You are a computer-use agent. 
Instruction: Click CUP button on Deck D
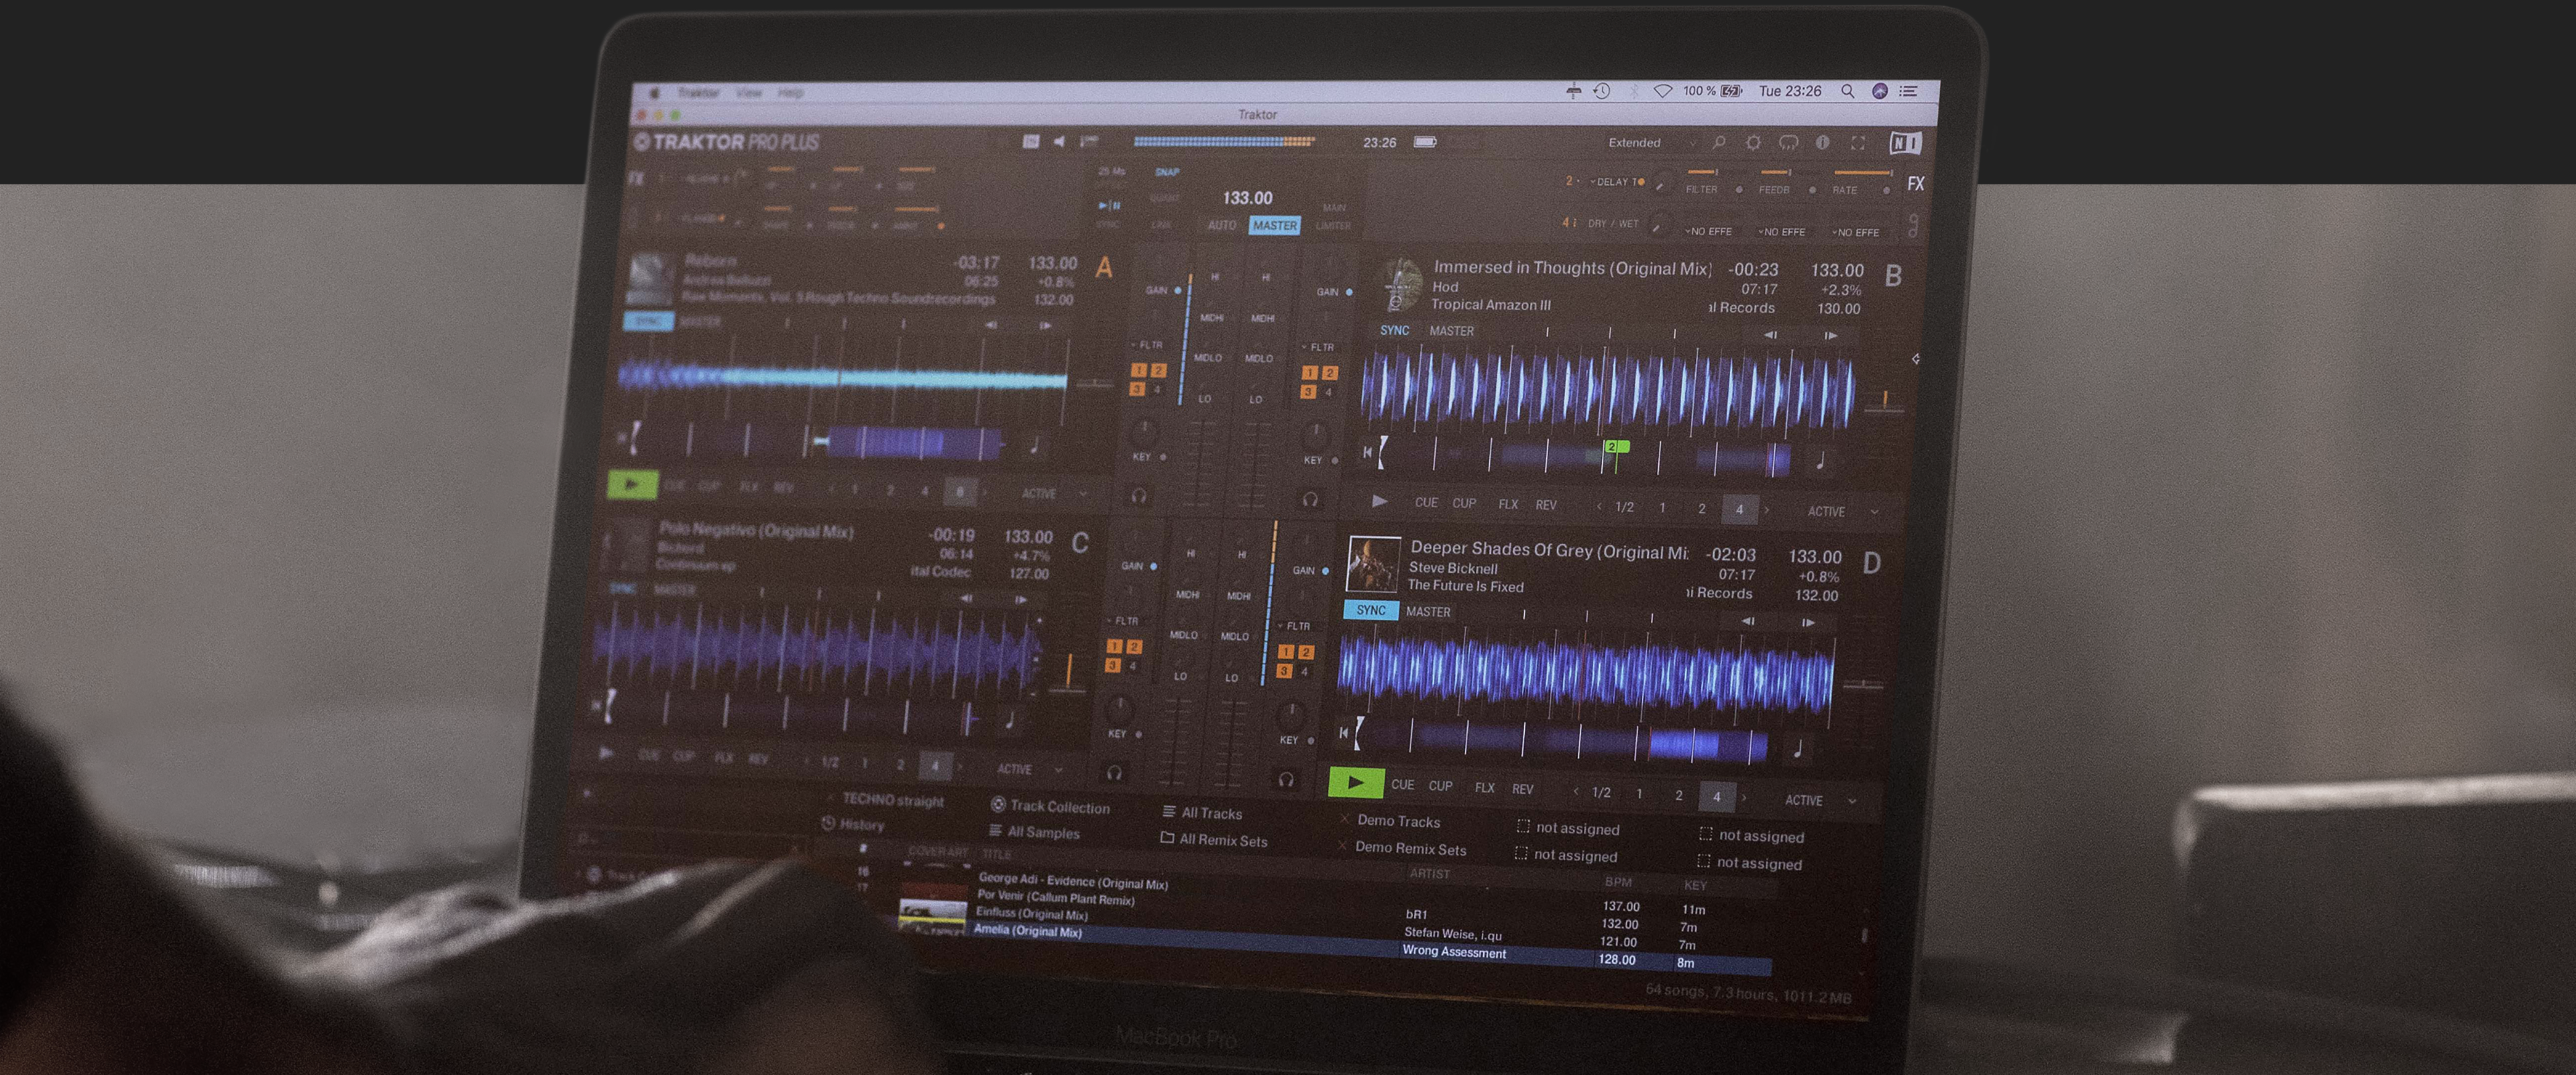click(1440, 786)
